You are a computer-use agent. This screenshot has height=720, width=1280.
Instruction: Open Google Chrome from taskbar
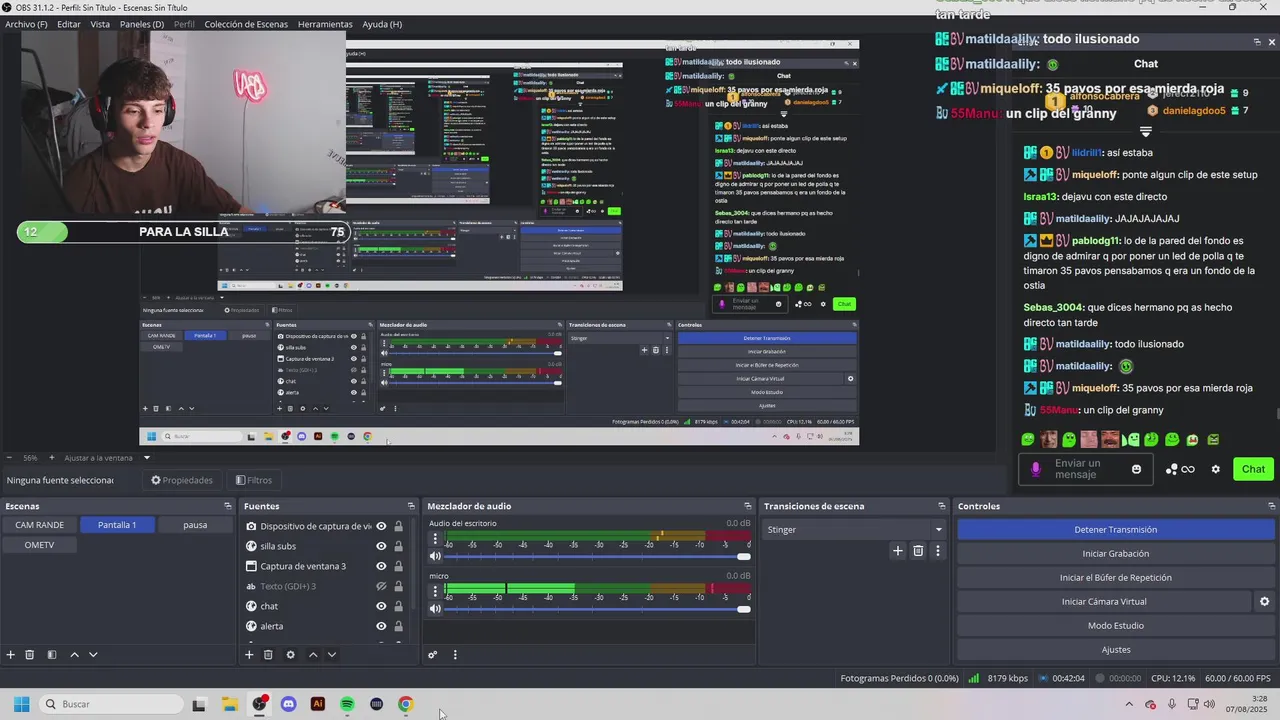pos(405,704)
